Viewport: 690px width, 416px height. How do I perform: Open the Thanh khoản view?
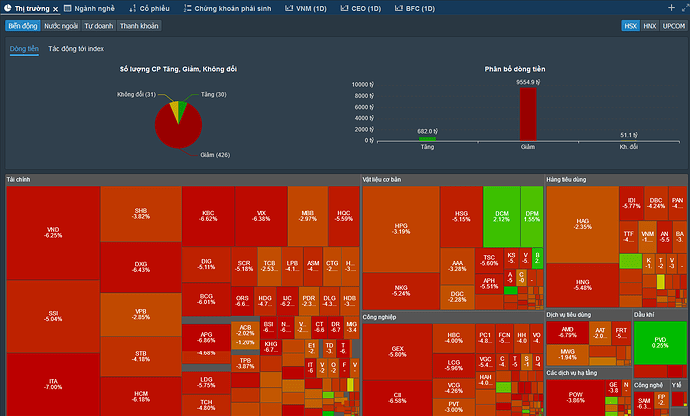pyautogui.click(x=139, y=26)
